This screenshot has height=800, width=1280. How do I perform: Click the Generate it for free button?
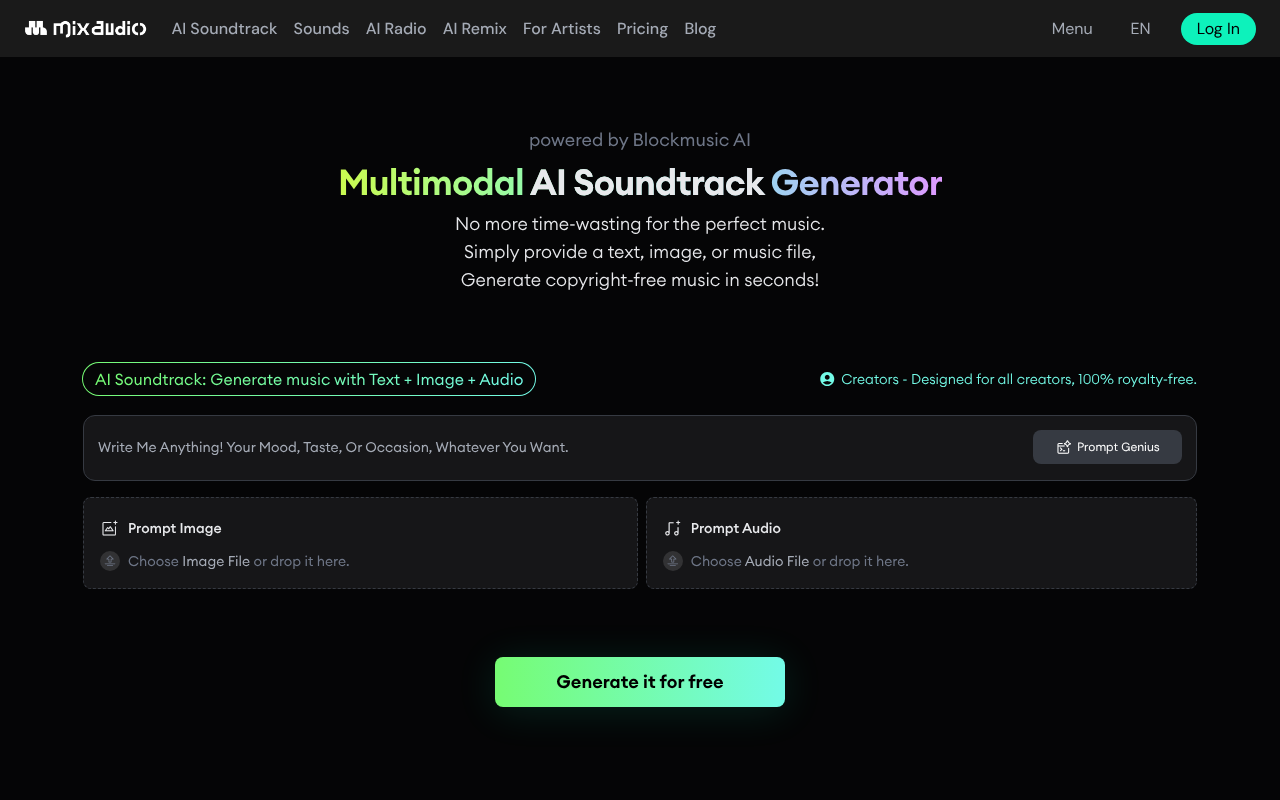tap(639, 681)
